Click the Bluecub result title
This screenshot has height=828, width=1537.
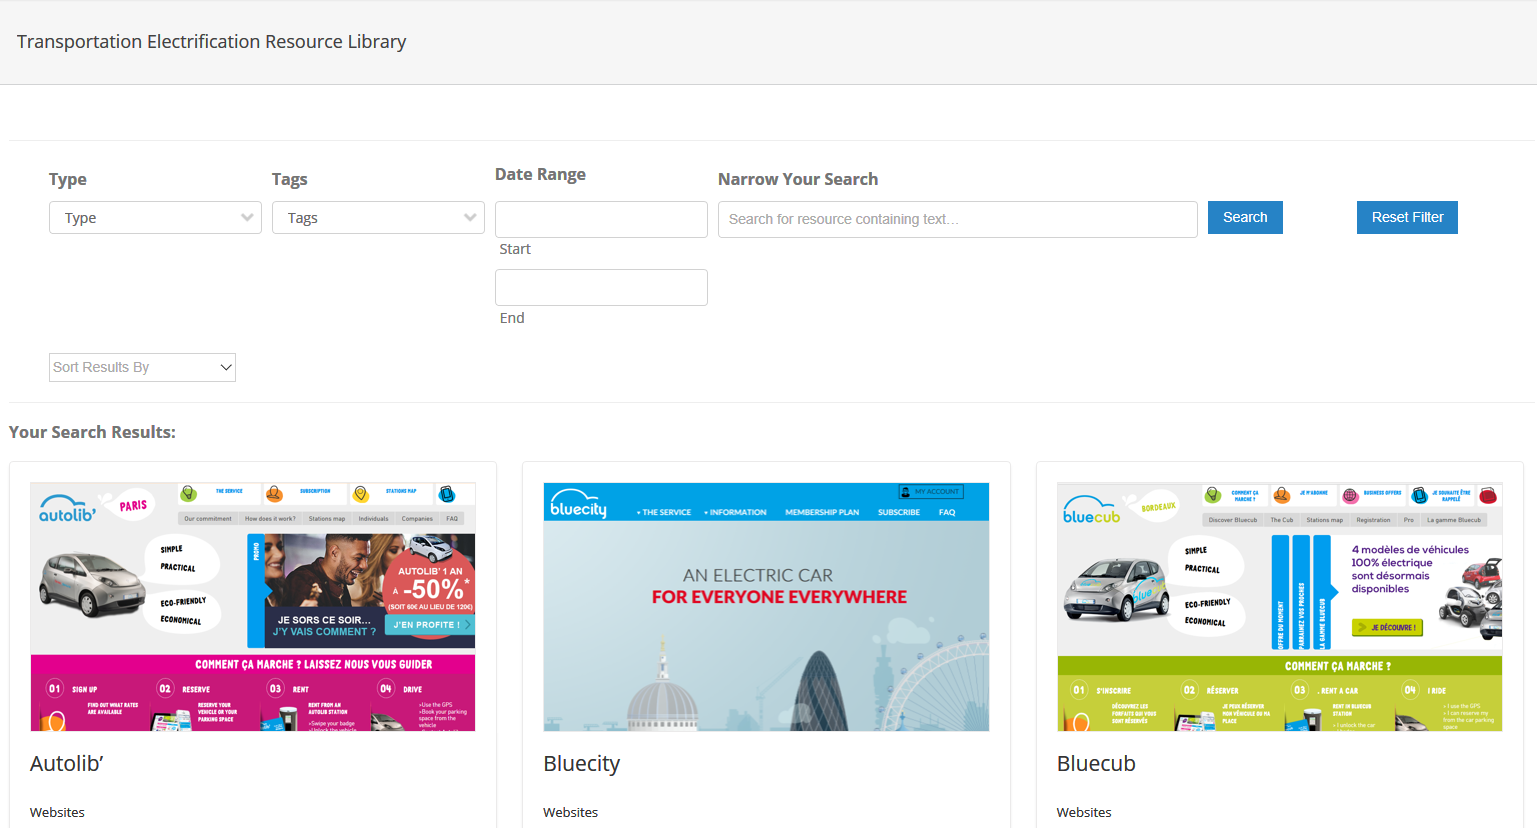(x=1096, y=763)
